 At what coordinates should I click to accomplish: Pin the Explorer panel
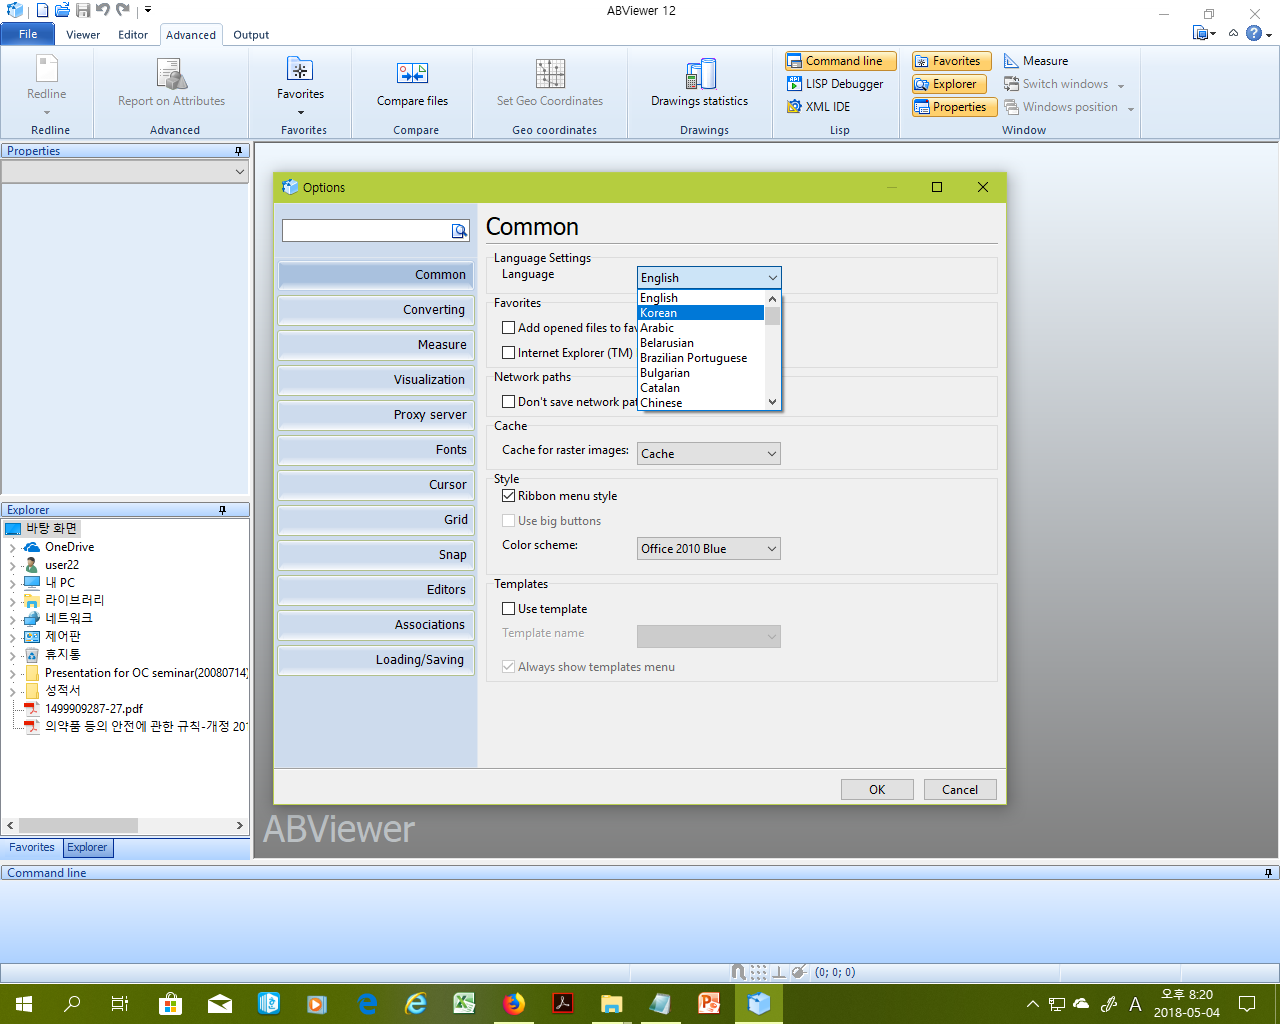click(x=222, y=510)
